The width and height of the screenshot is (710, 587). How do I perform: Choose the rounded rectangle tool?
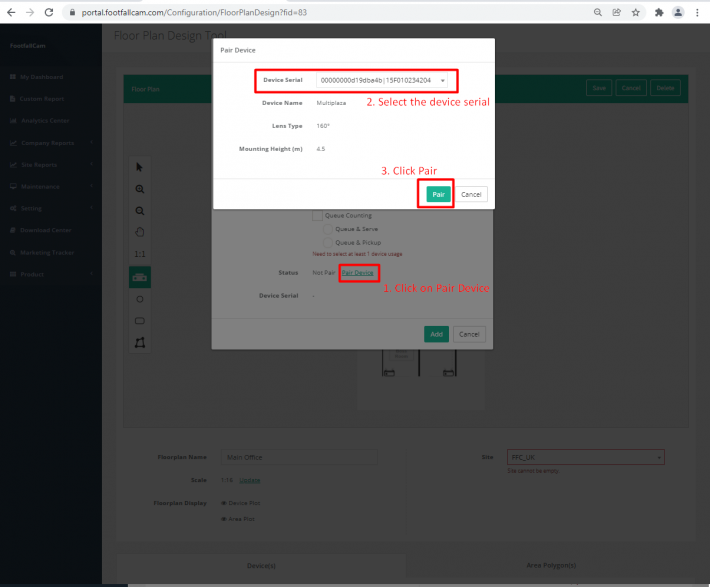140,321
